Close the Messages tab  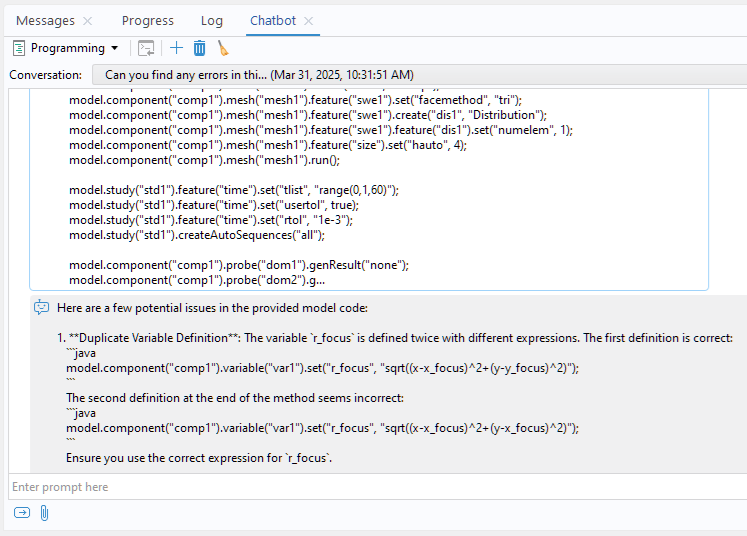click(x=87, y=21)
